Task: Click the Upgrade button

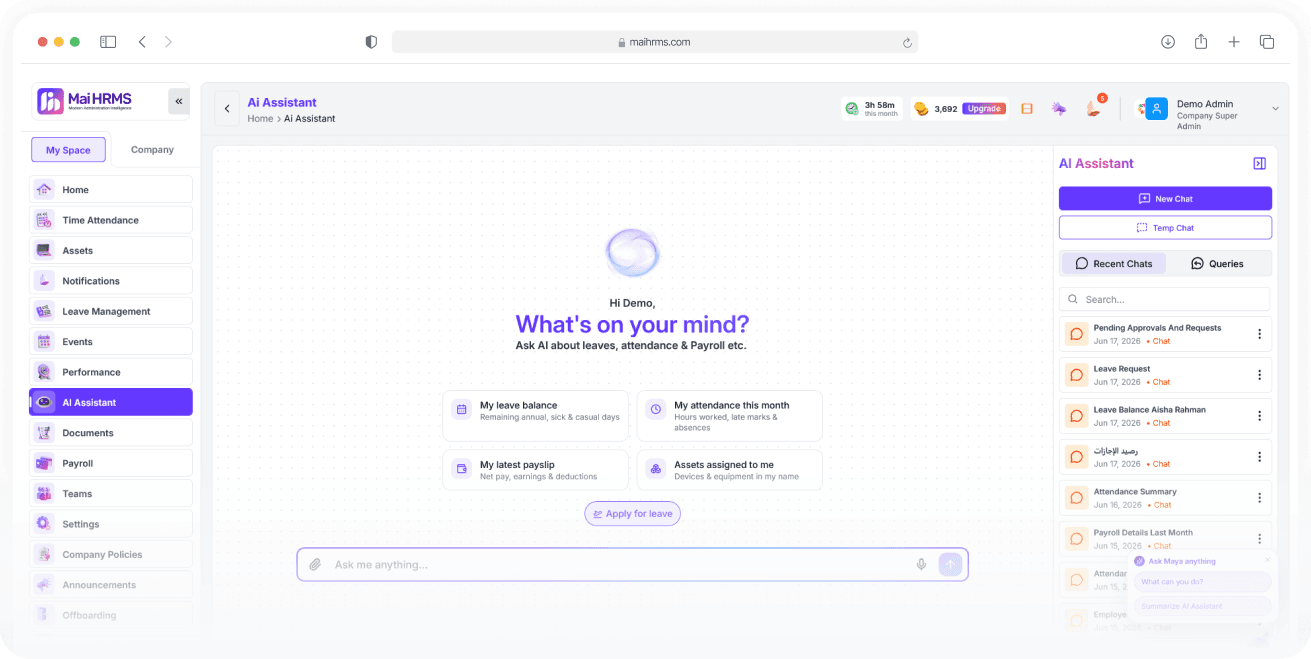Action: pos(984,109)
